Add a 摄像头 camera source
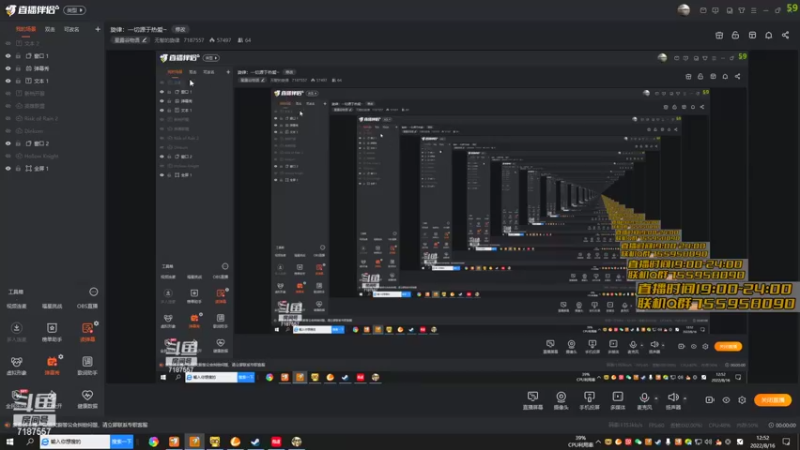 pyautogui.click(x=561, y=400)
